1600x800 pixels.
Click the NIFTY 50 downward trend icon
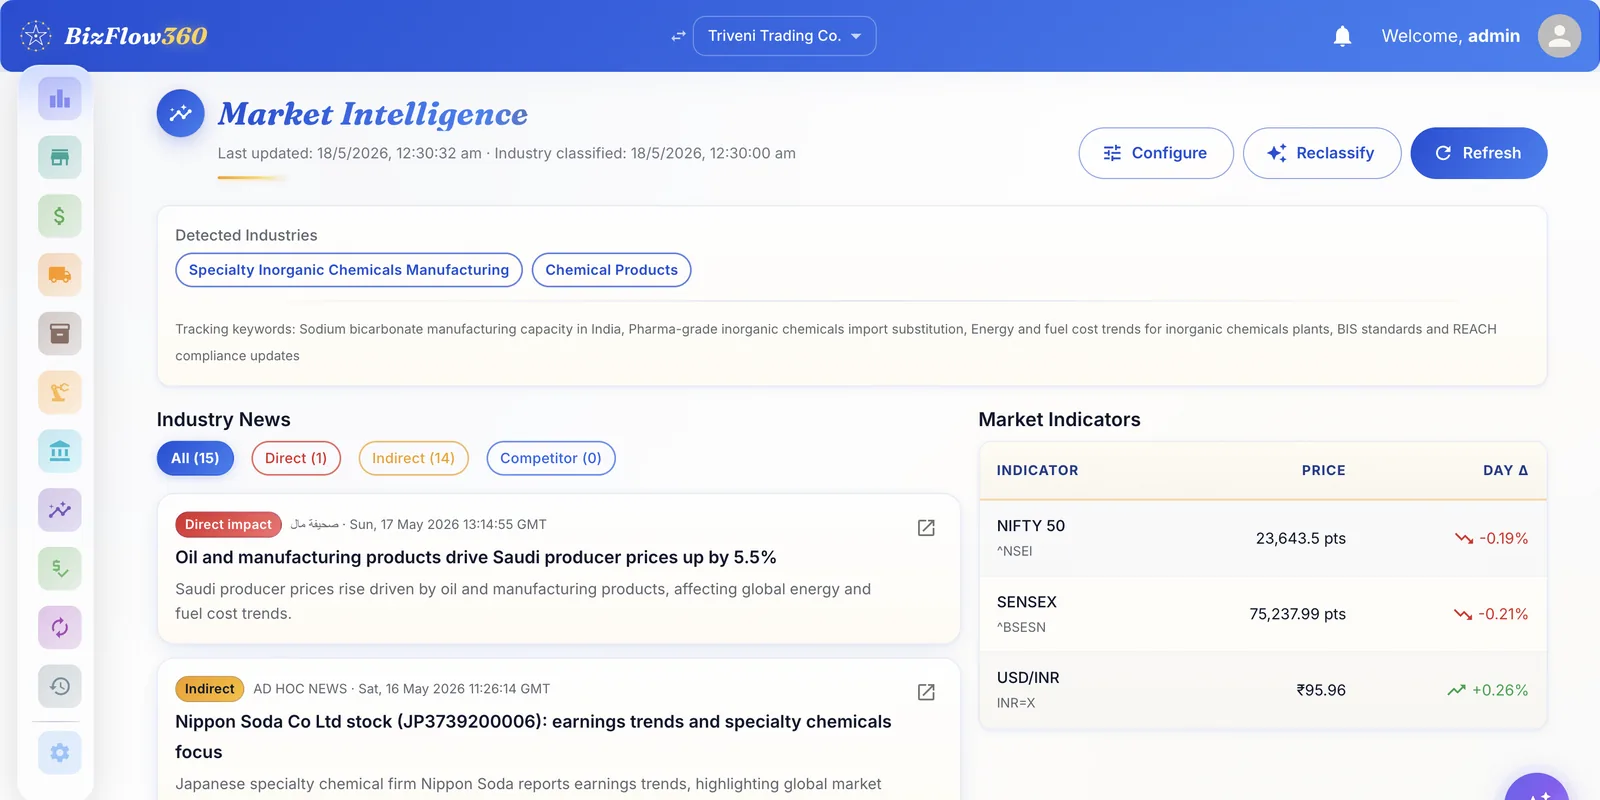coord(1464,538)
